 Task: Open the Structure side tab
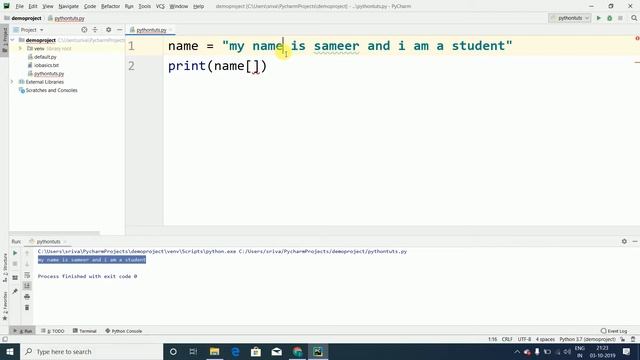click(x=5, y=267)
